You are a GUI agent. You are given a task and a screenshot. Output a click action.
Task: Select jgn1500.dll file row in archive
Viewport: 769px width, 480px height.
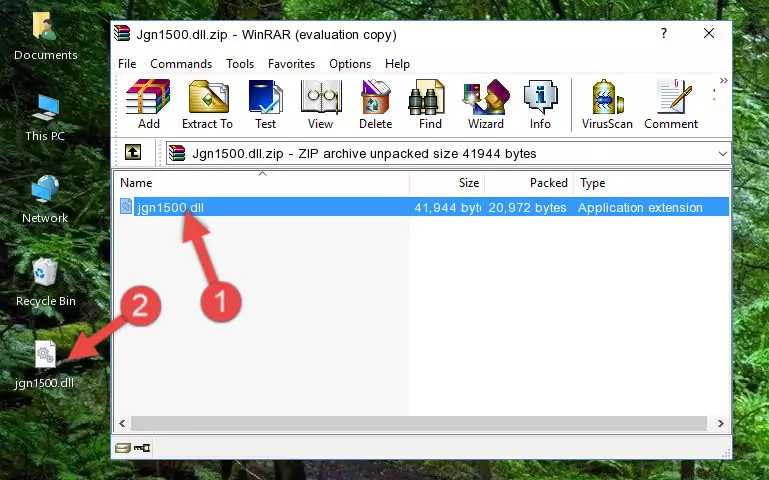423,207
